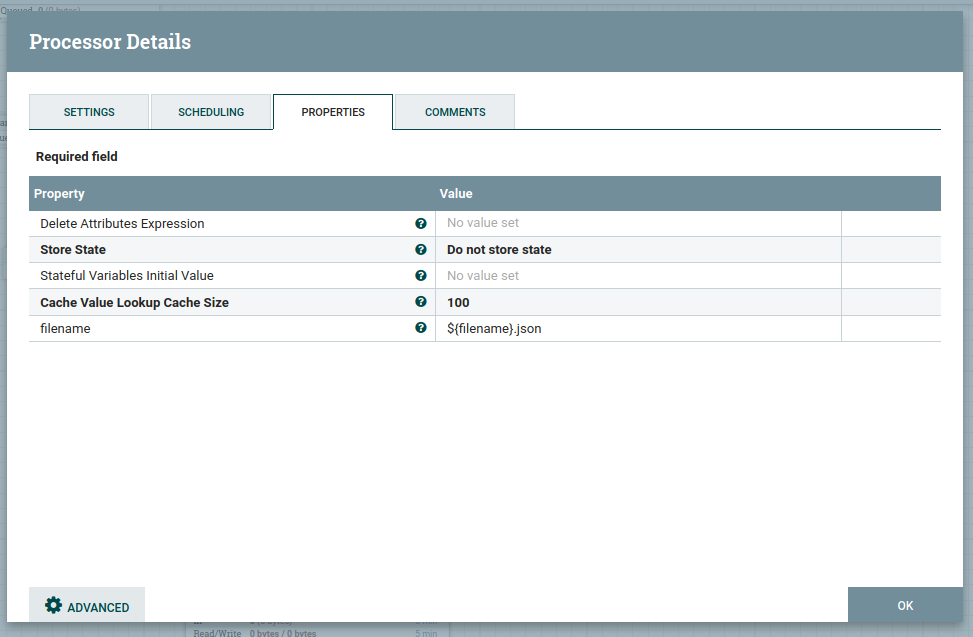Click help icon beside filename property
This screenshot has height=637, width=973.
421,328
